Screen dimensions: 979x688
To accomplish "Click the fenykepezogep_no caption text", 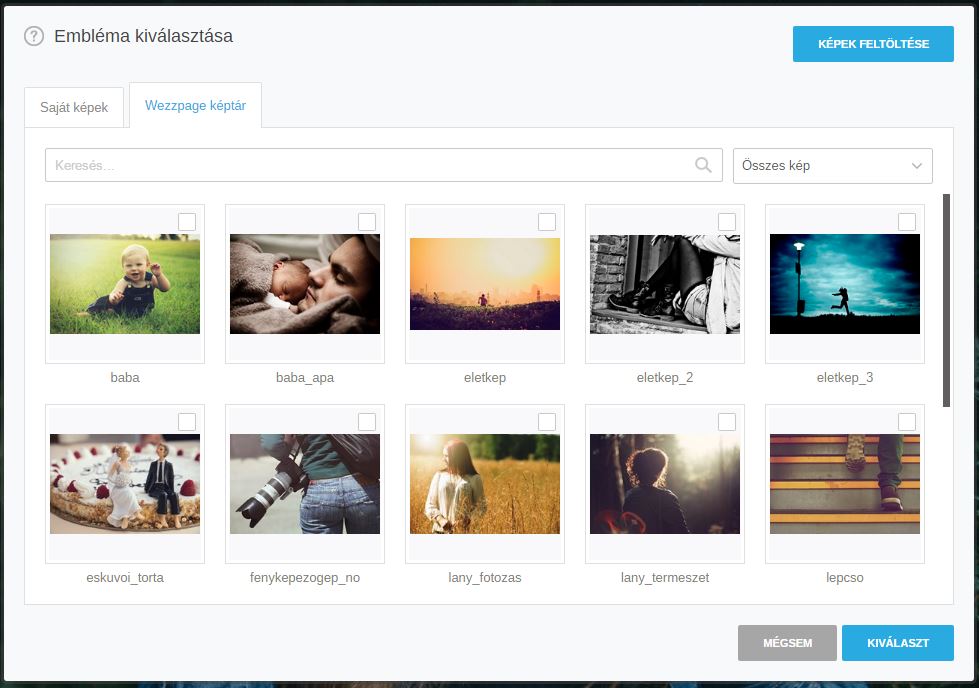I will [x=305, y=577].
